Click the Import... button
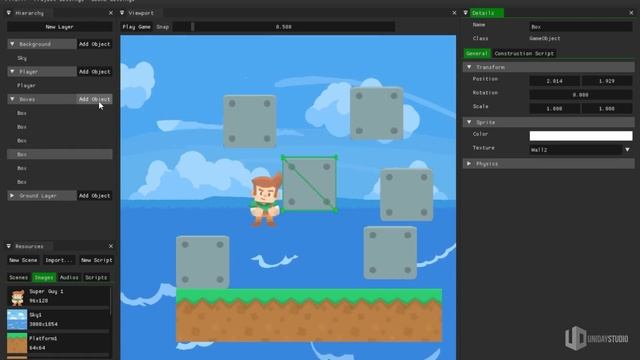The height and width of the screenshot is (360, 640). point(59,260)
